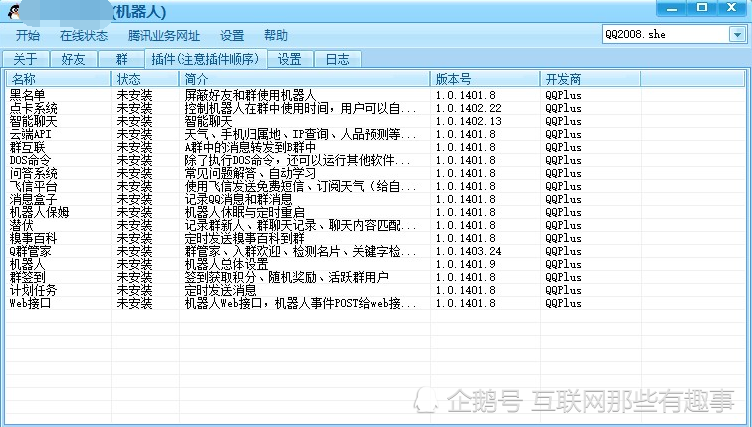Click description 屏蔽好友和群使用机器人
752x427 pixels.
[x=250, y=95]
